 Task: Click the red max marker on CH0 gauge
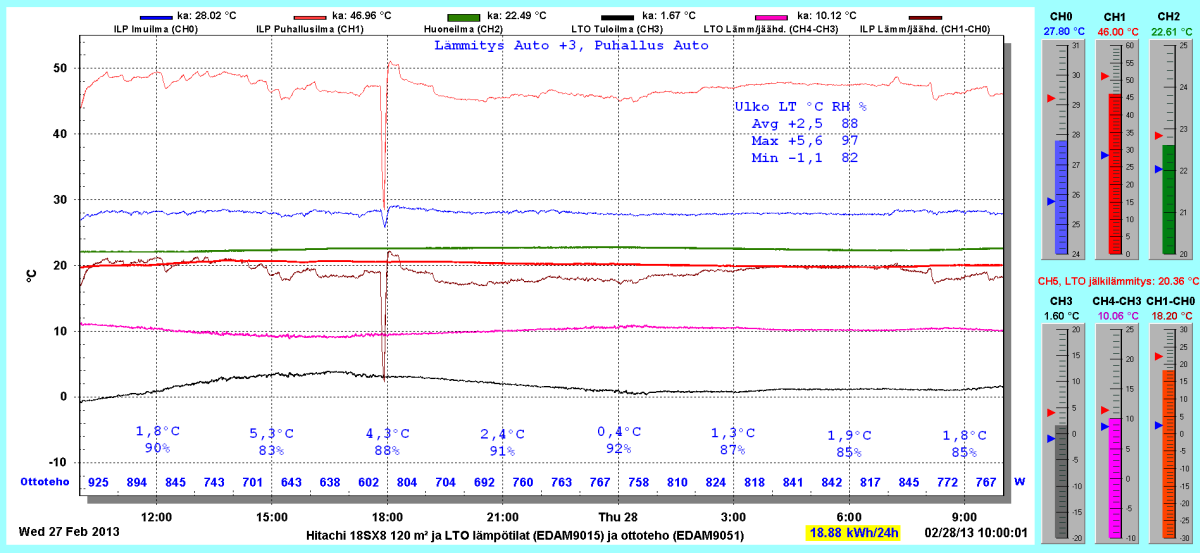(1050, 98)
